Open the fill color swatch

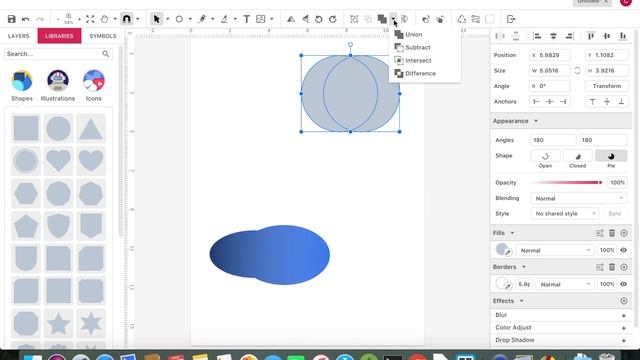(x=503, y=249)
